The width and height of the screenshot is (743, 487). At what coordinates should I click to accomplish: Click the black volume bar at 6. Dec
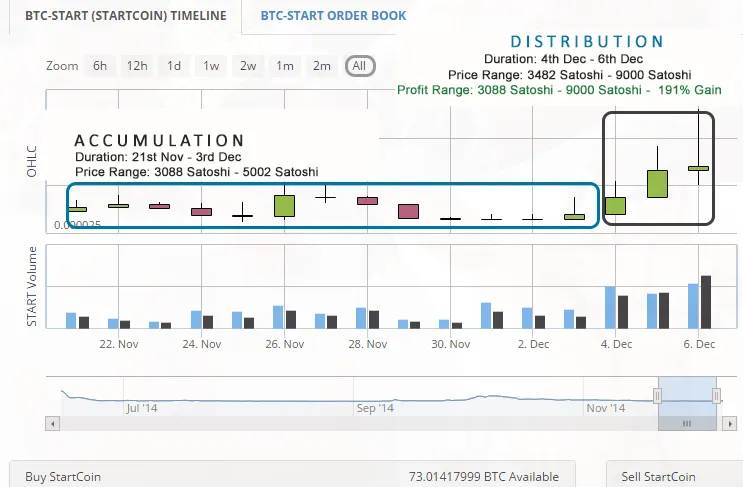(x=706, y=302)
